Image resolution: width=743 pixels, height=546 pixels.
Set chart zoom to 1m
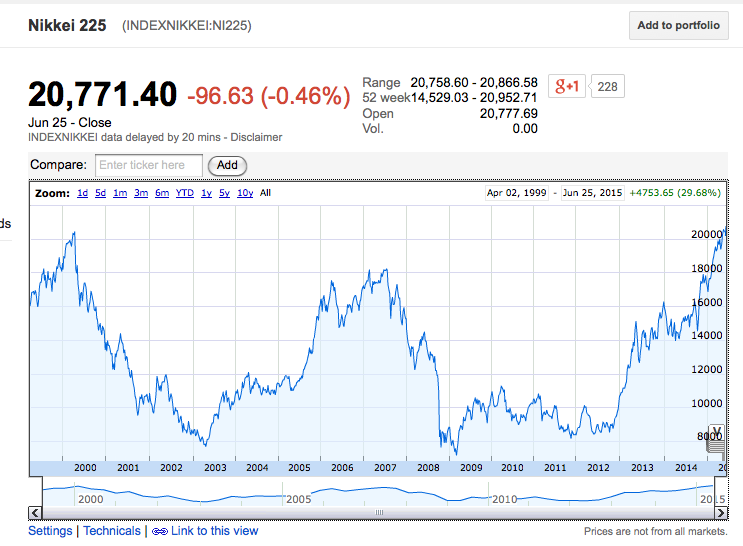tap(120, 193)
